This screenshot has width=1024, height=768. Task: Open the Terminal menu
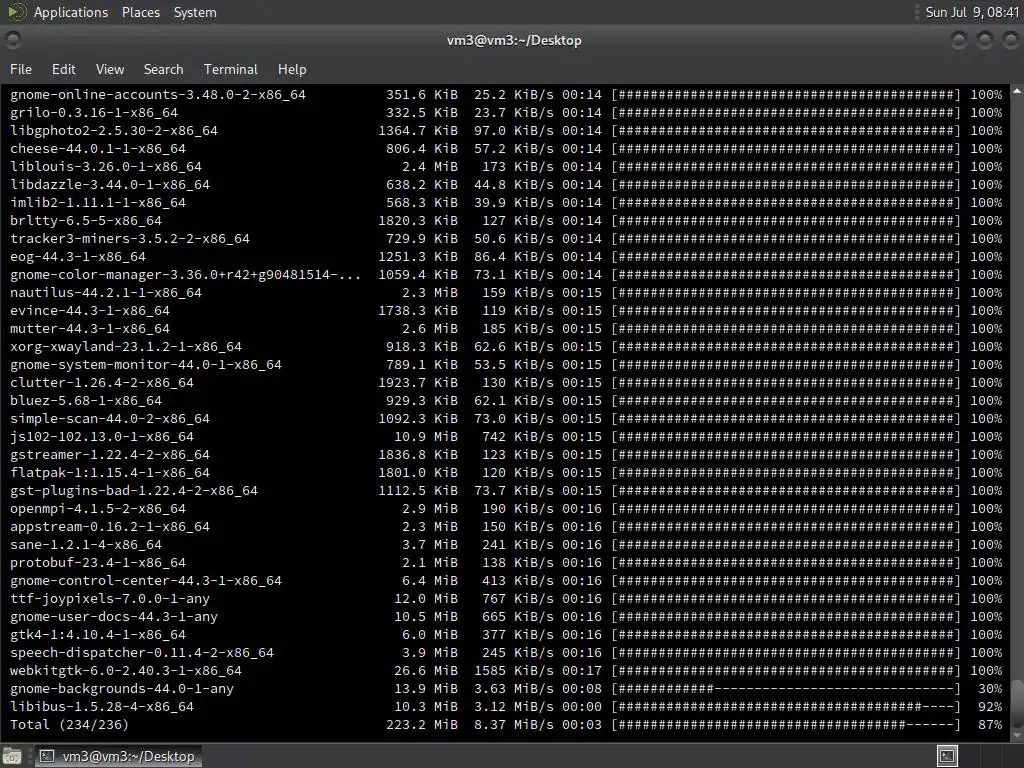pyautogui.click(x=231, y=69)
